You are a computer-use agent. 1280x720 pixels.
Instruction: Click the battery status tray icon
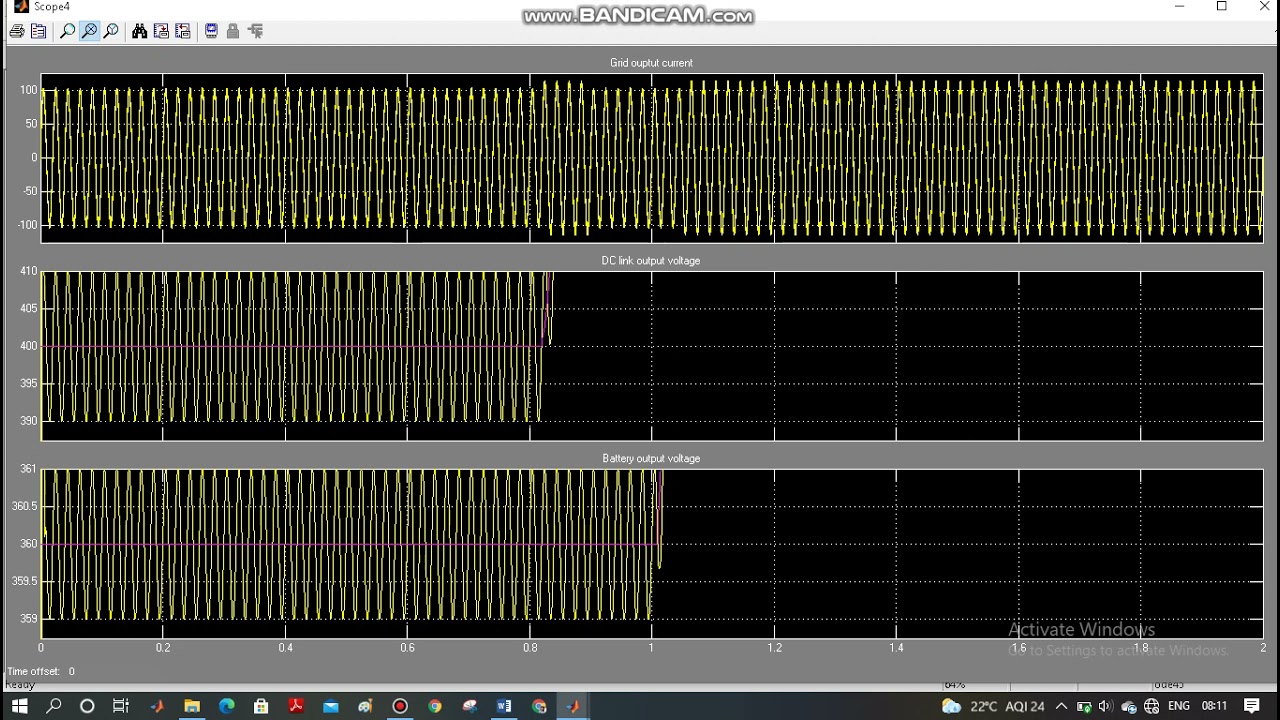tap(1084, 706)
